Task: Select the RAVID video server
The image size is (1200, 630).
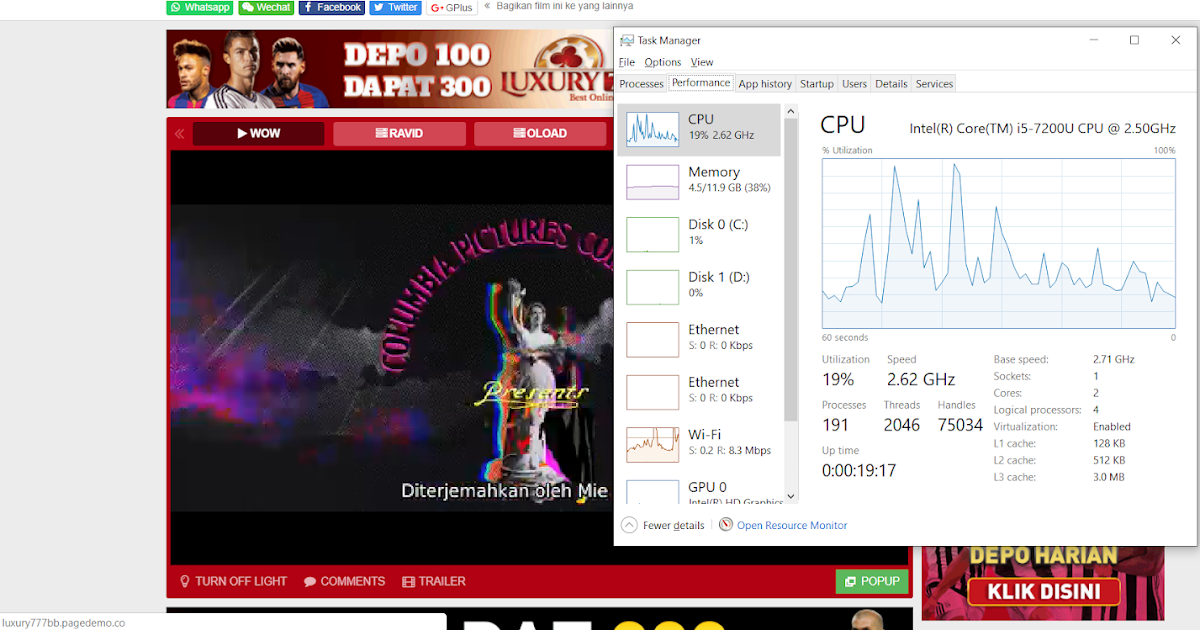Action: point(399,134)
